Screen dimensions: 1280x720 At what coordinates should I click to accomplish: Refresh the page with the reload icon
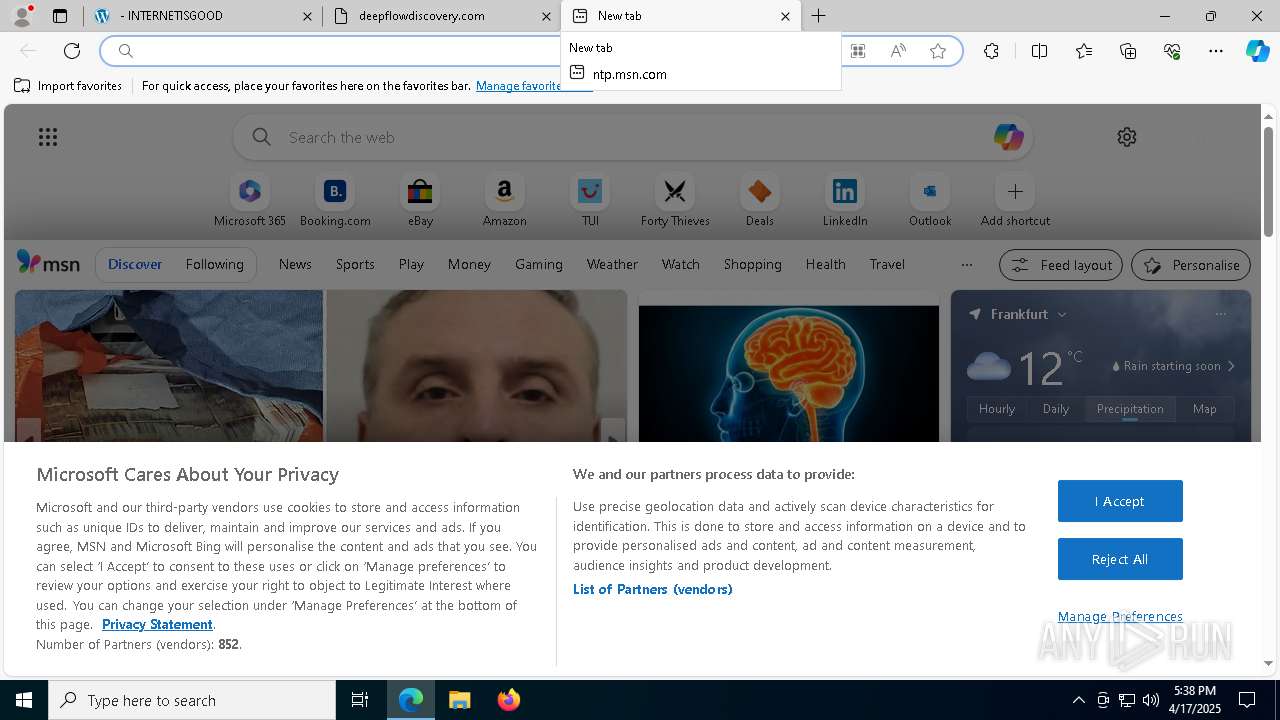72,51
